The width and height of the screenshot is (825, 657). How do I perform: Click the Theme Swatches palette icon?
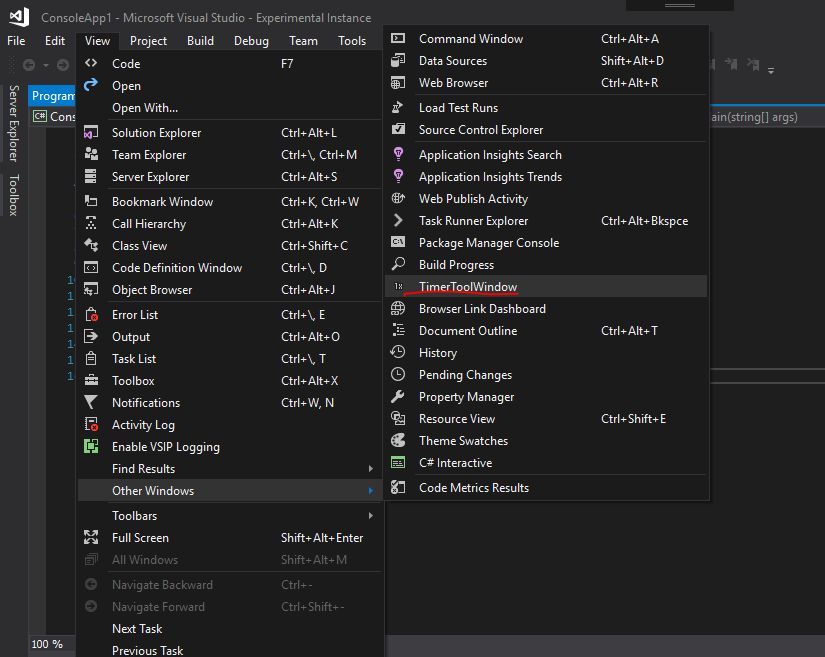[x=398, y=440]
